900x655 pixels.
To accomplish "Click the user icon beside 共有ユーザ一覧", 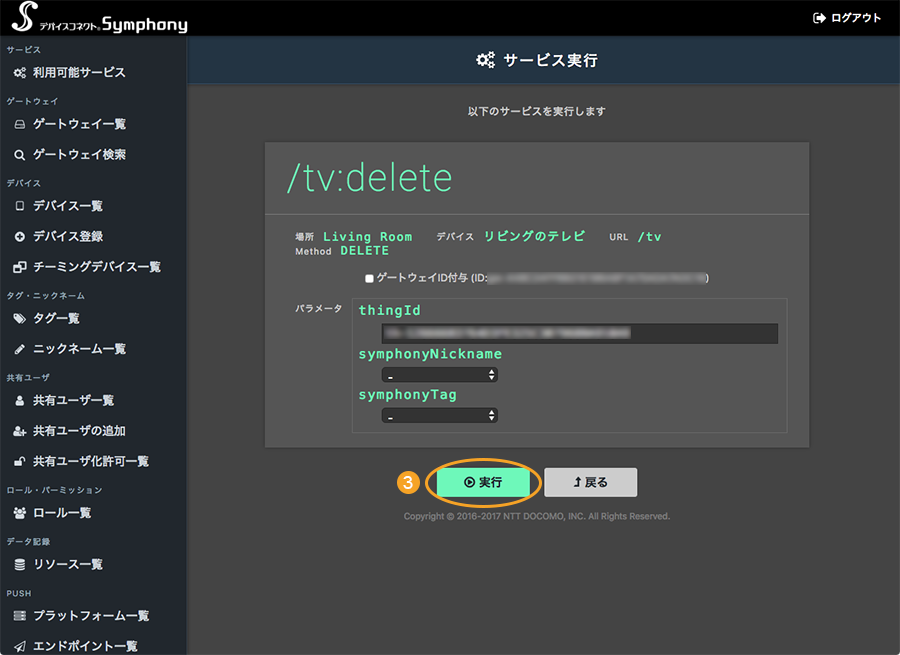I will click(x=20, y=401).
